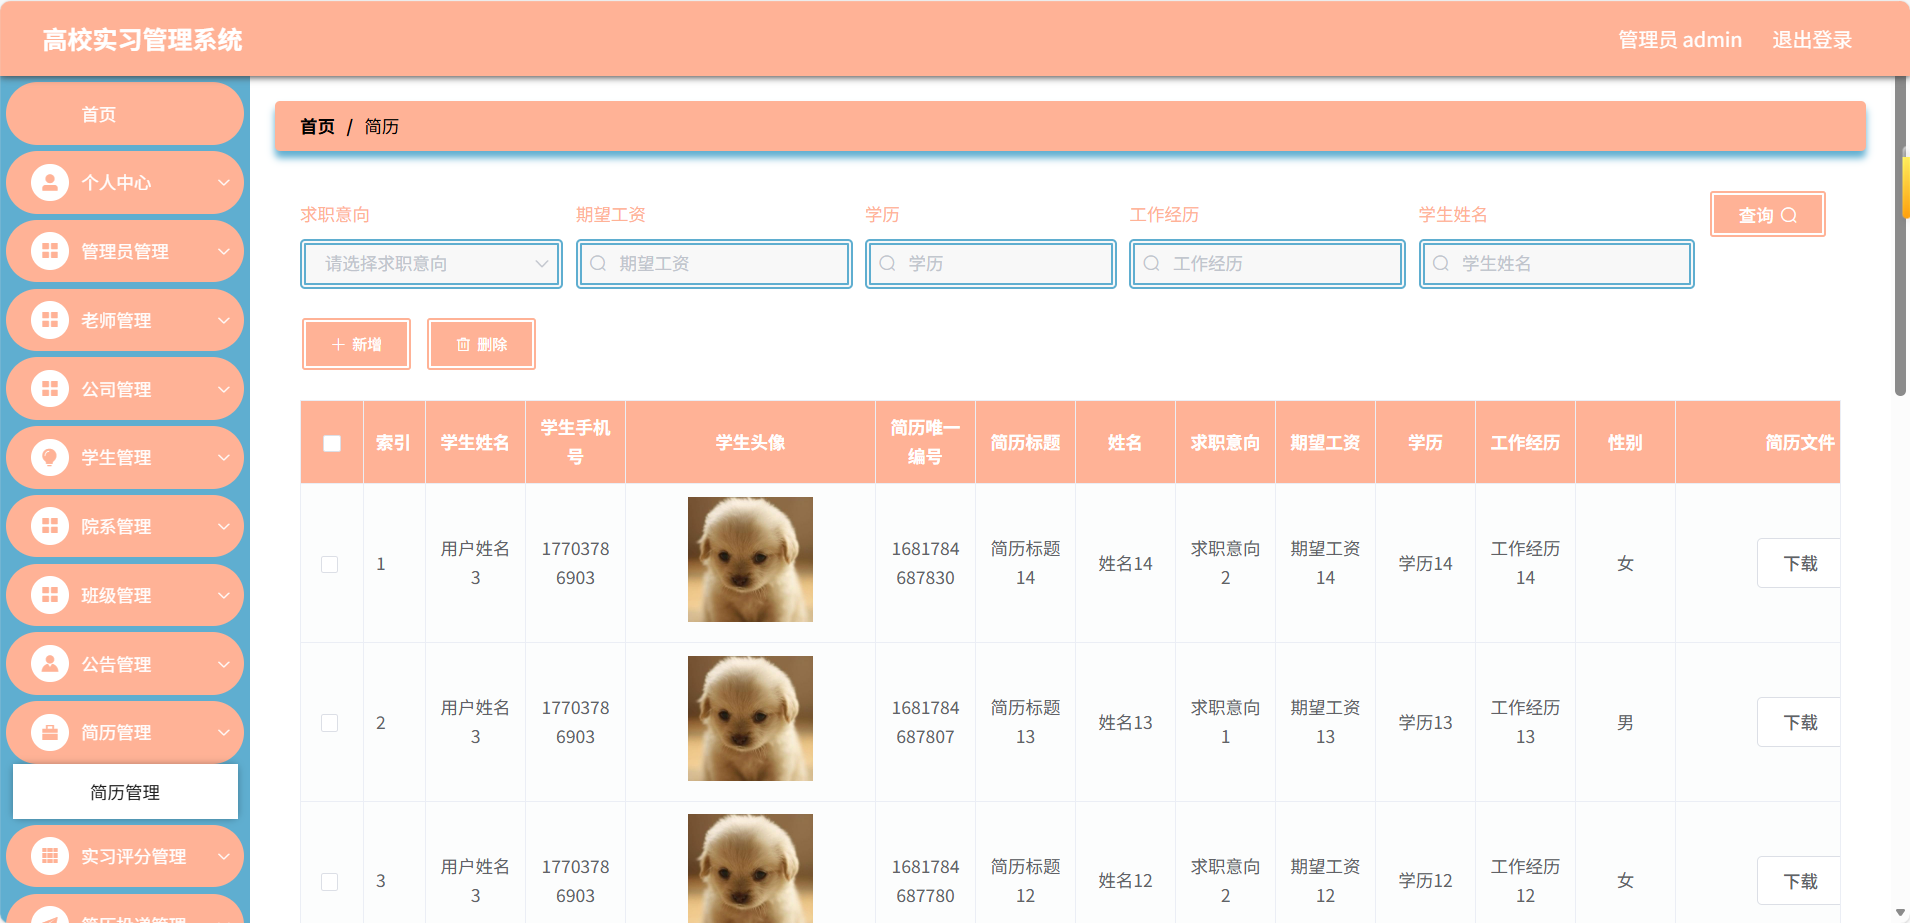The width and height of the screenshot is (1910, 923).
Task: Click the puppy avatar in row 姓名13
Action: click(x=750, y=718)
